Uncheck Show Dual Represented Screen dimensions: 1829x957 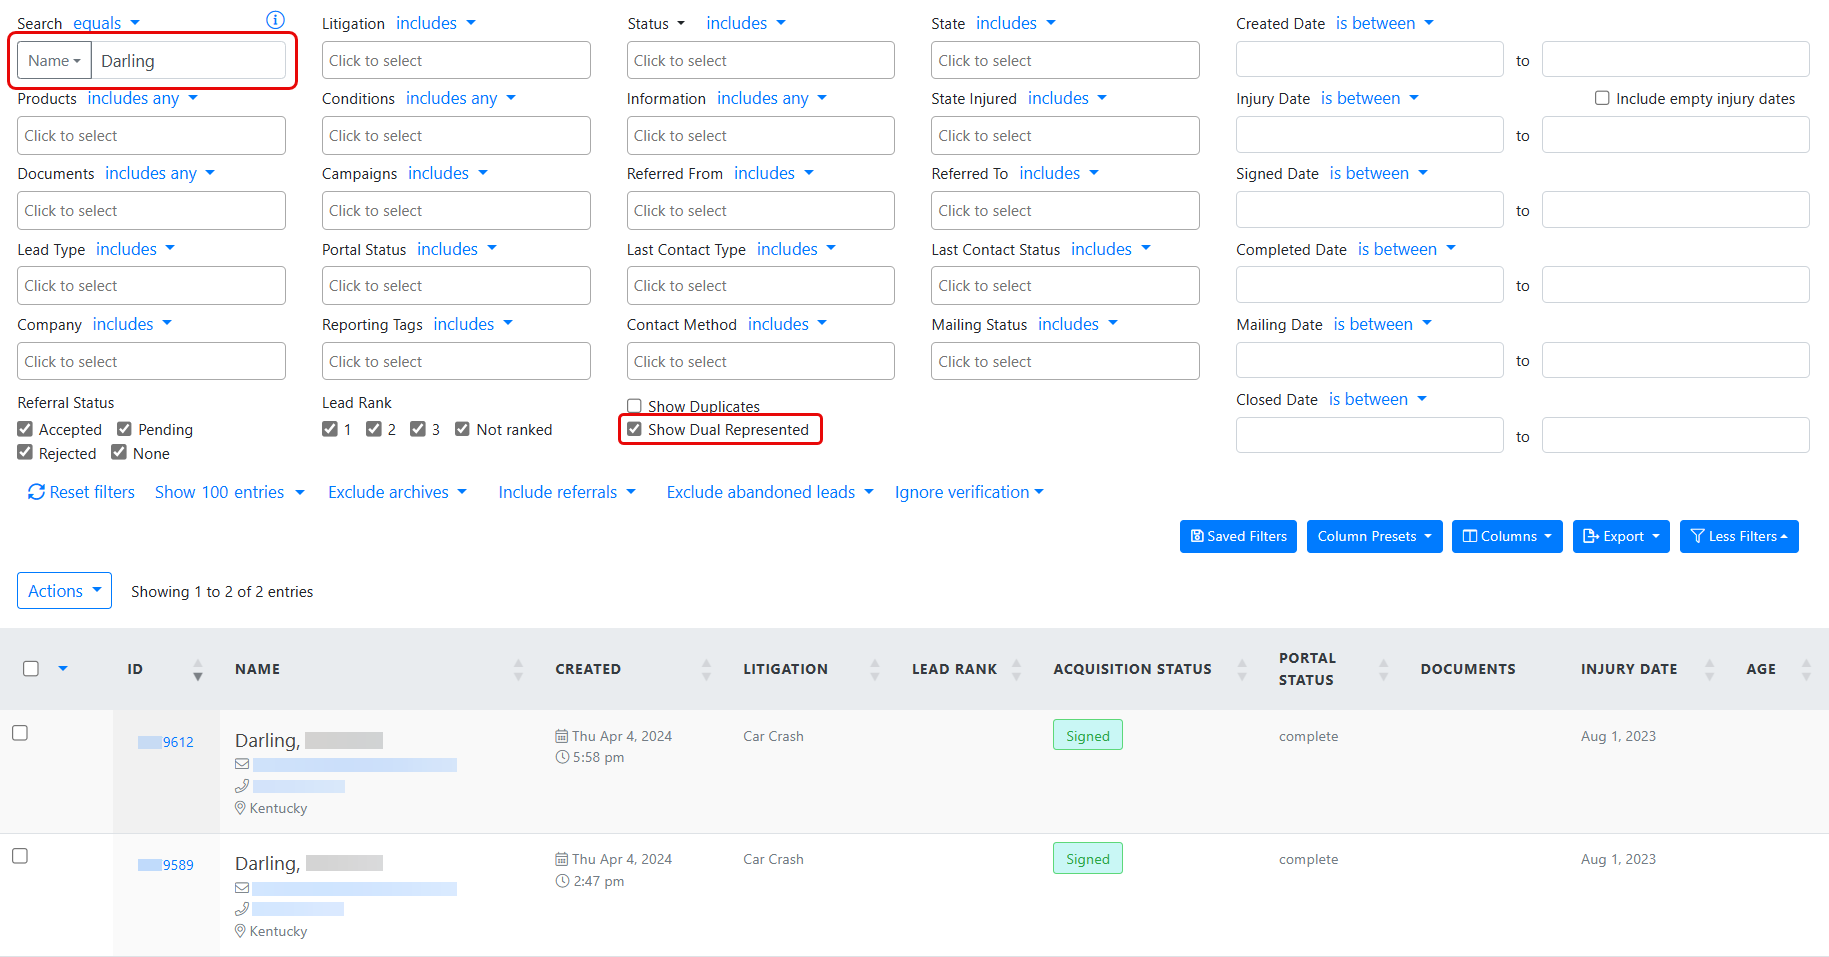tap(634, 430)
